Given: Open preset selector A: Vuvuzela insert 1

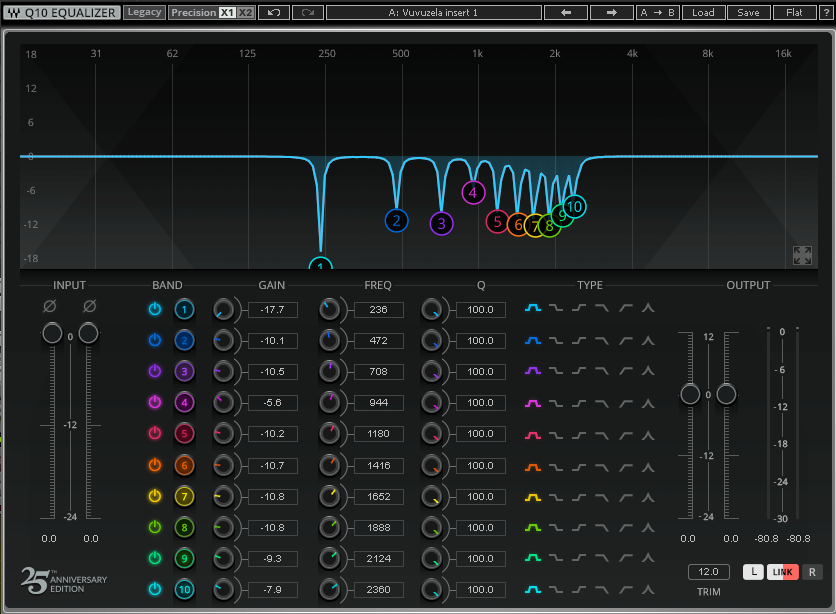Looking at the screenshot, I should 433,12.
